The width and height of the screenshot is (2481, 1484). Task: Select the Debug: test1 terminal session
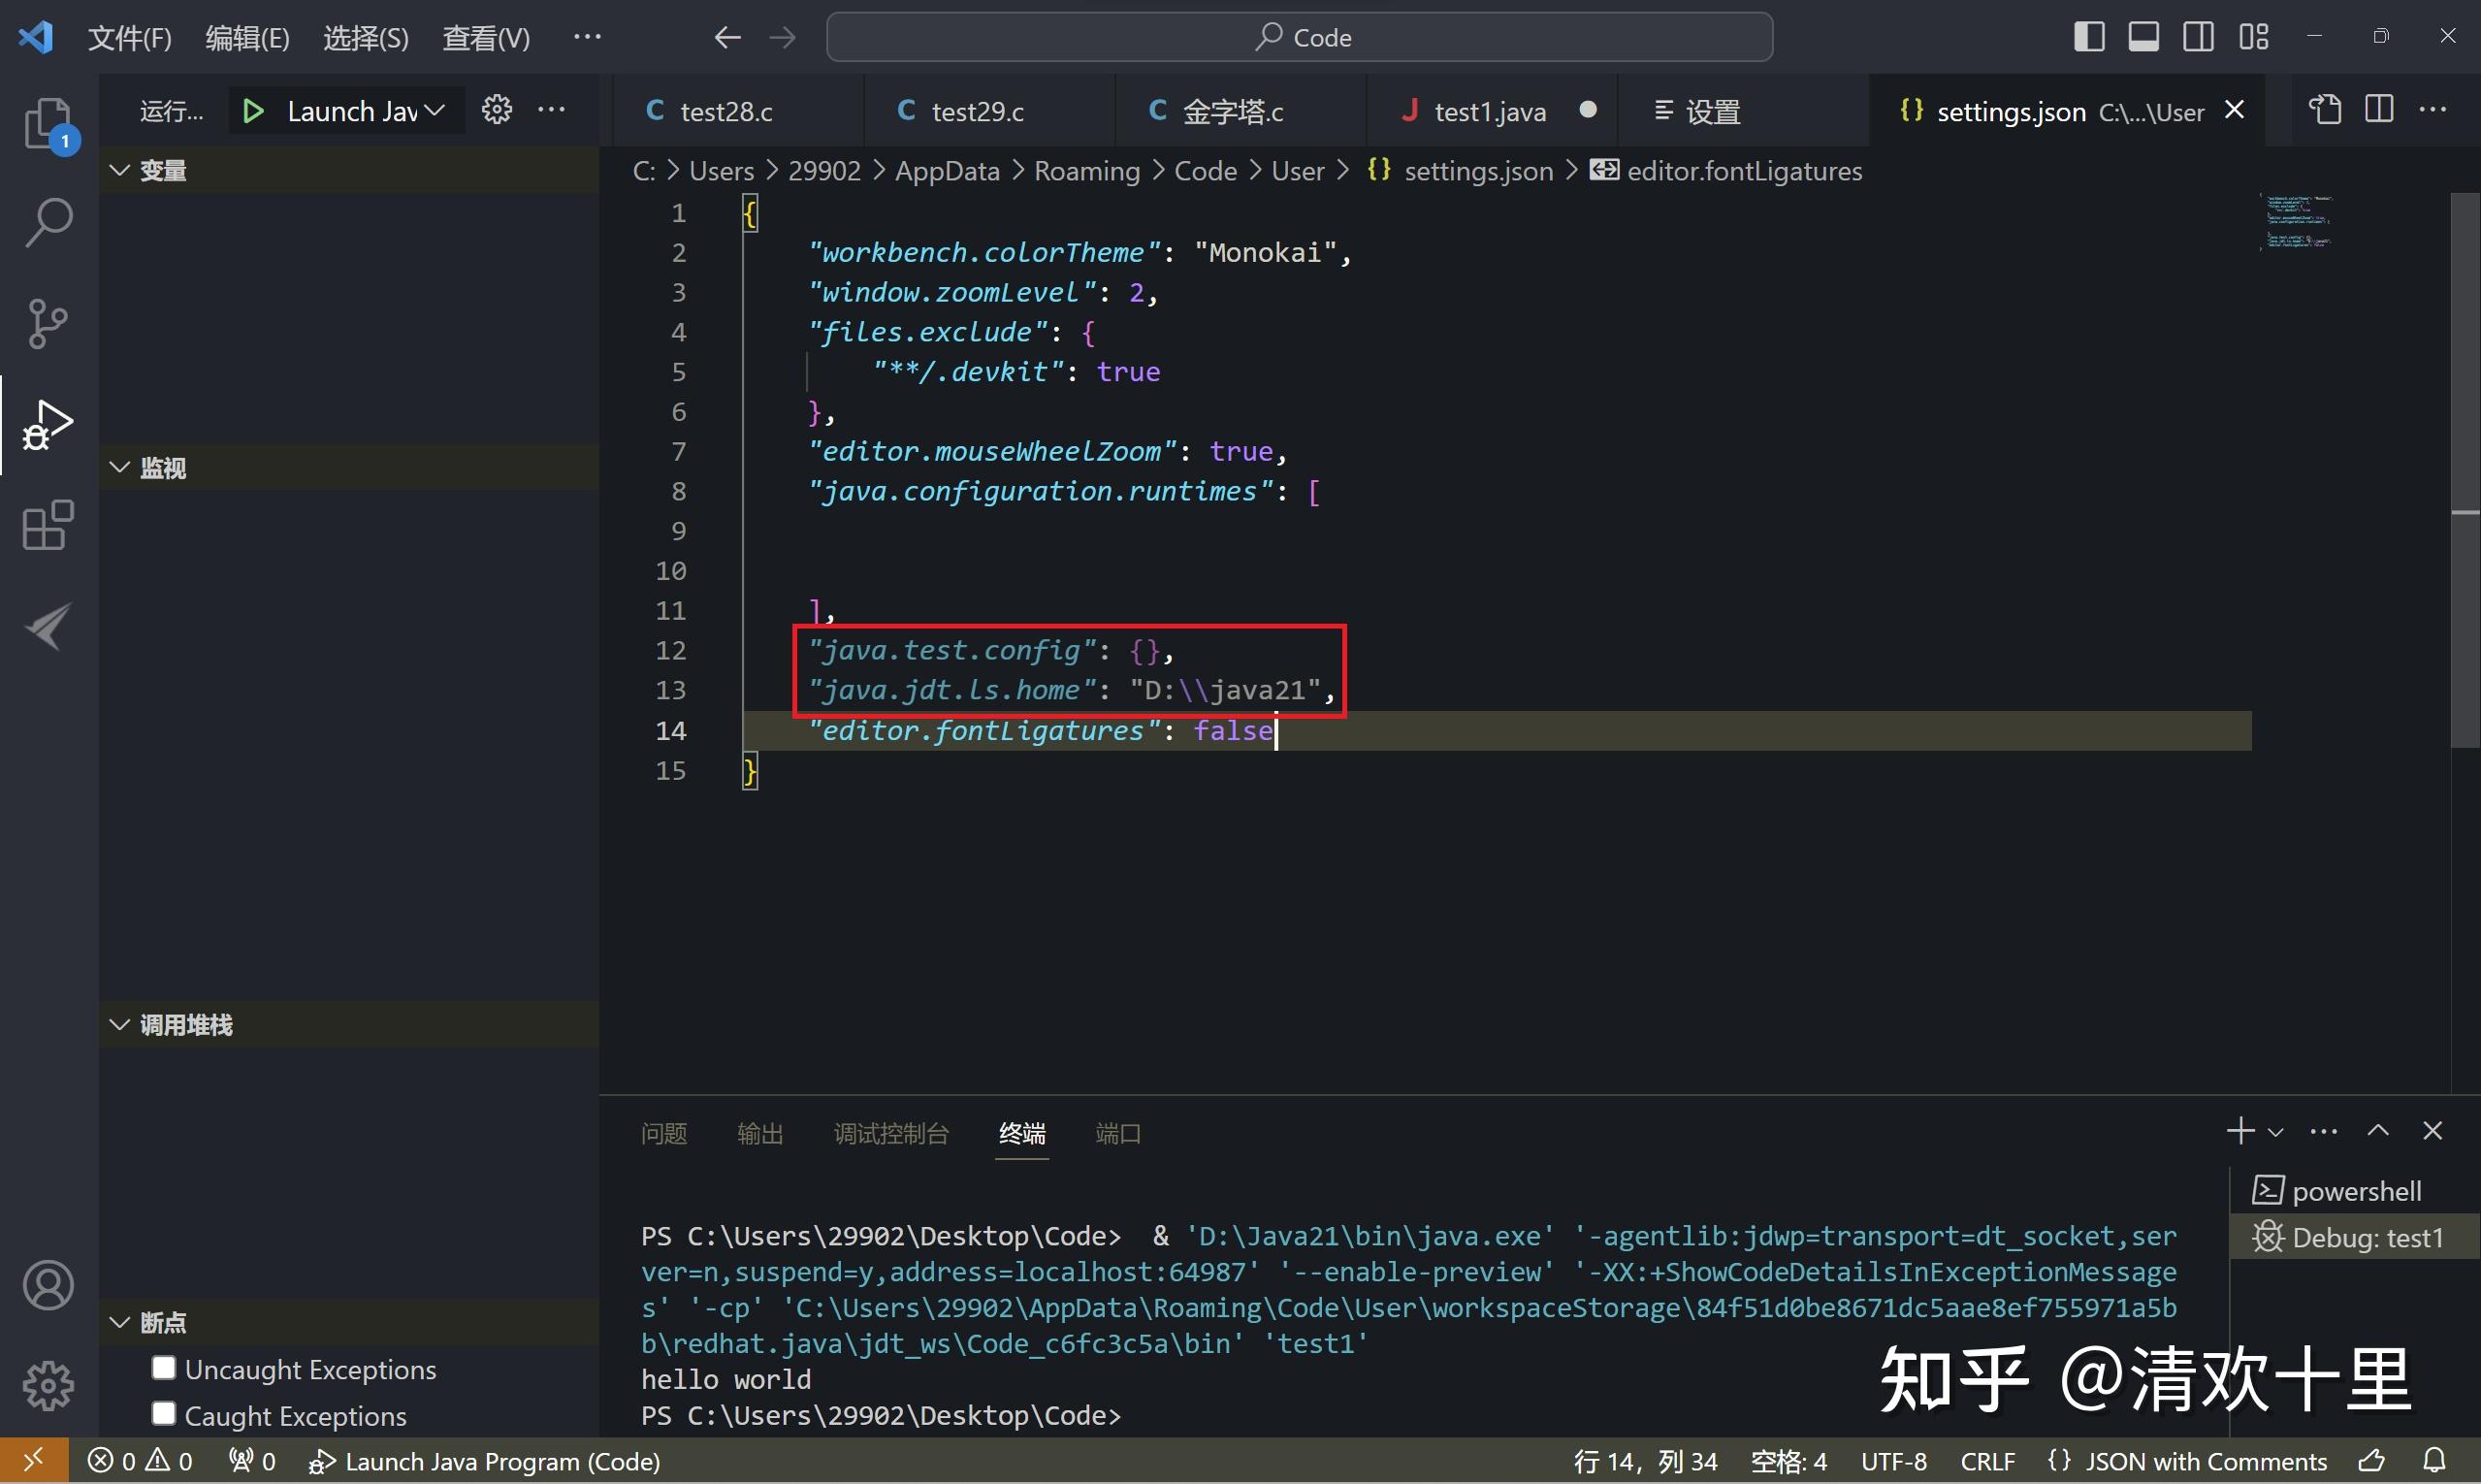click(x=2362, y=1237)
